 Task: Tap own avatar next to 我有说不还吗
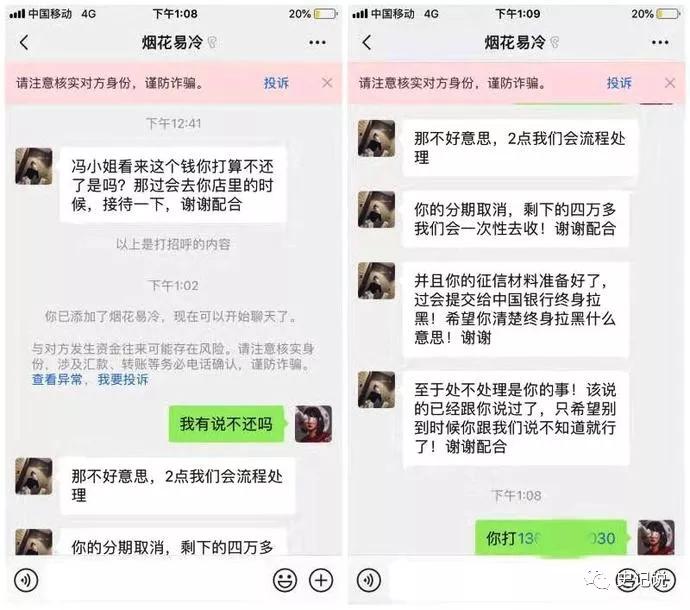[313, 424]
